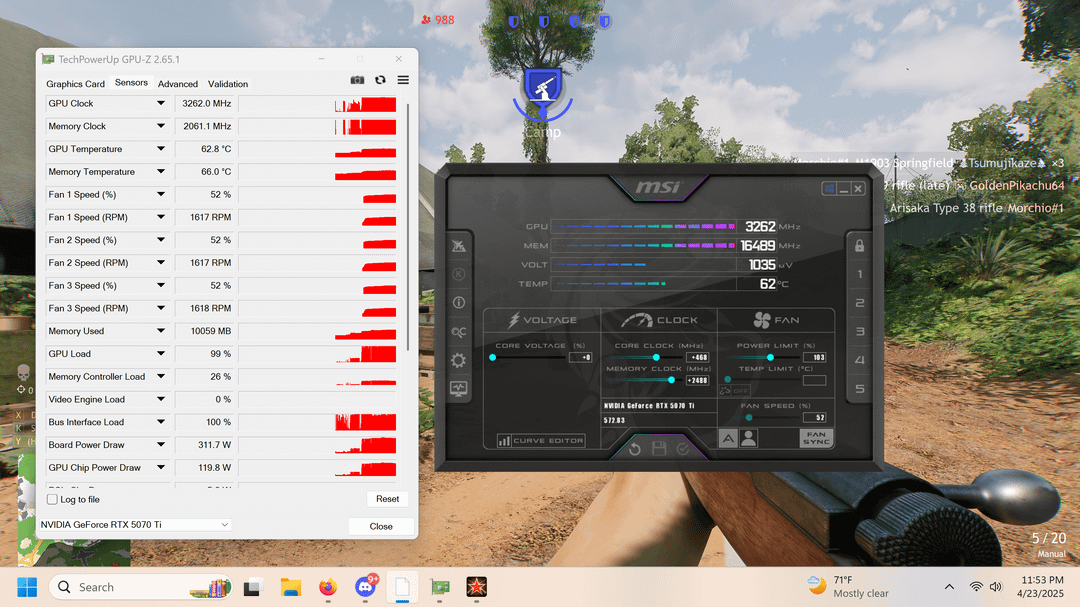The width and height of the screenshot is (1080, 607).
Task: Select Afterburner profile slot 4
Action: [x=860, y=360]
